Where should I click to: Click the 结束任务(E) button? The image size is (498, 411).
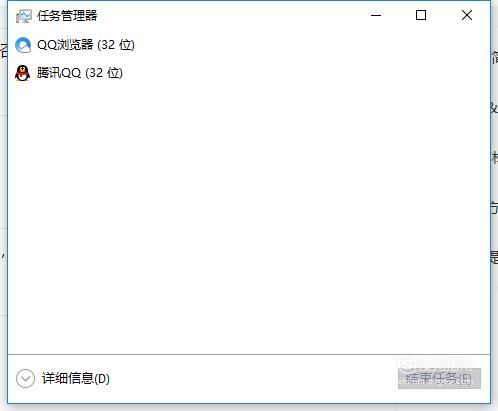[439, 378]
